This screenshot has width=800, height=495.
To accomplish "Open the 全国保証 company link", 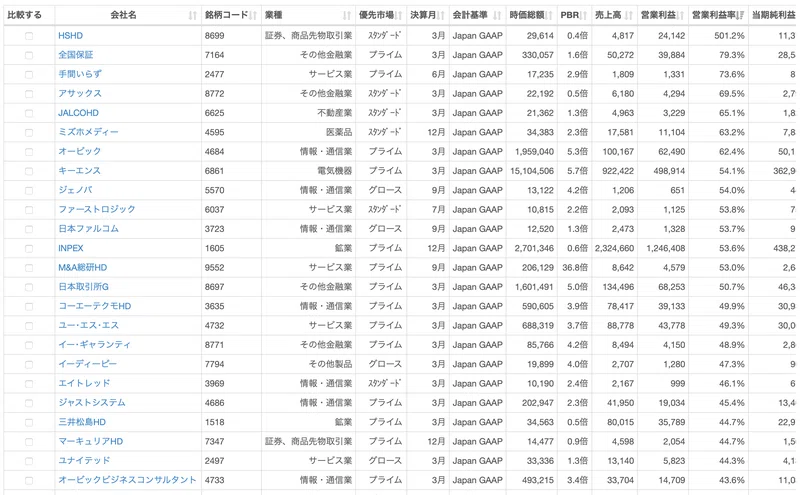I will coord(76,55).
